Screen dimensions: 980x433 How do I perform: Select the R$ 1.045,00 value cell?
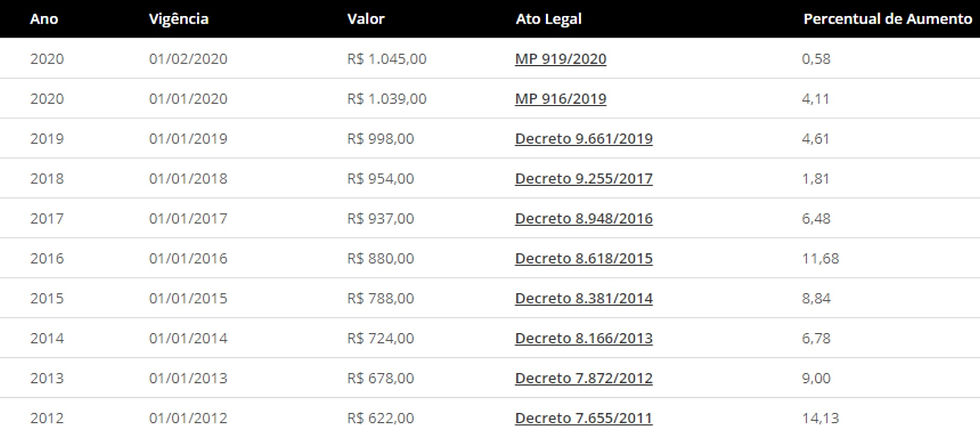(386, 59)
